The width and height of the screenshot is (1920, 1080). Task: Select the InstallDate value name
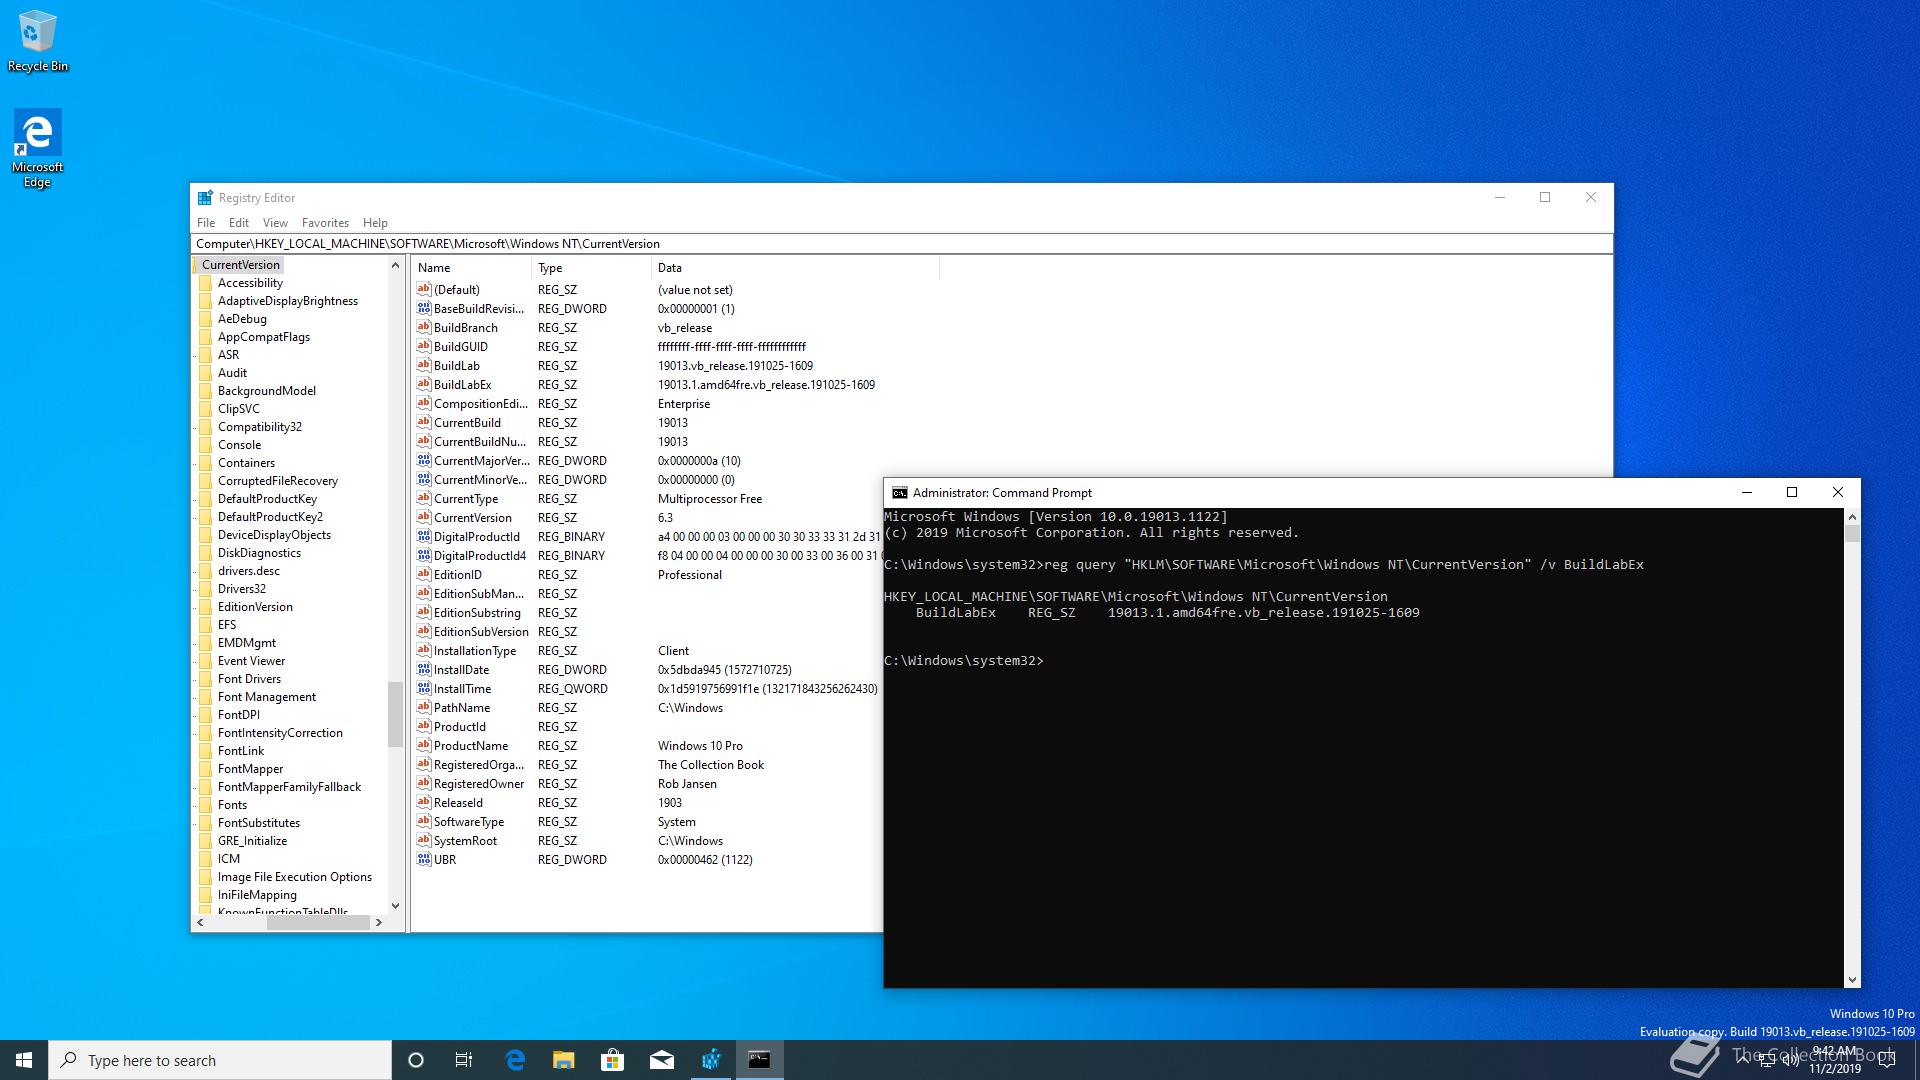click(x=461, y=670)
